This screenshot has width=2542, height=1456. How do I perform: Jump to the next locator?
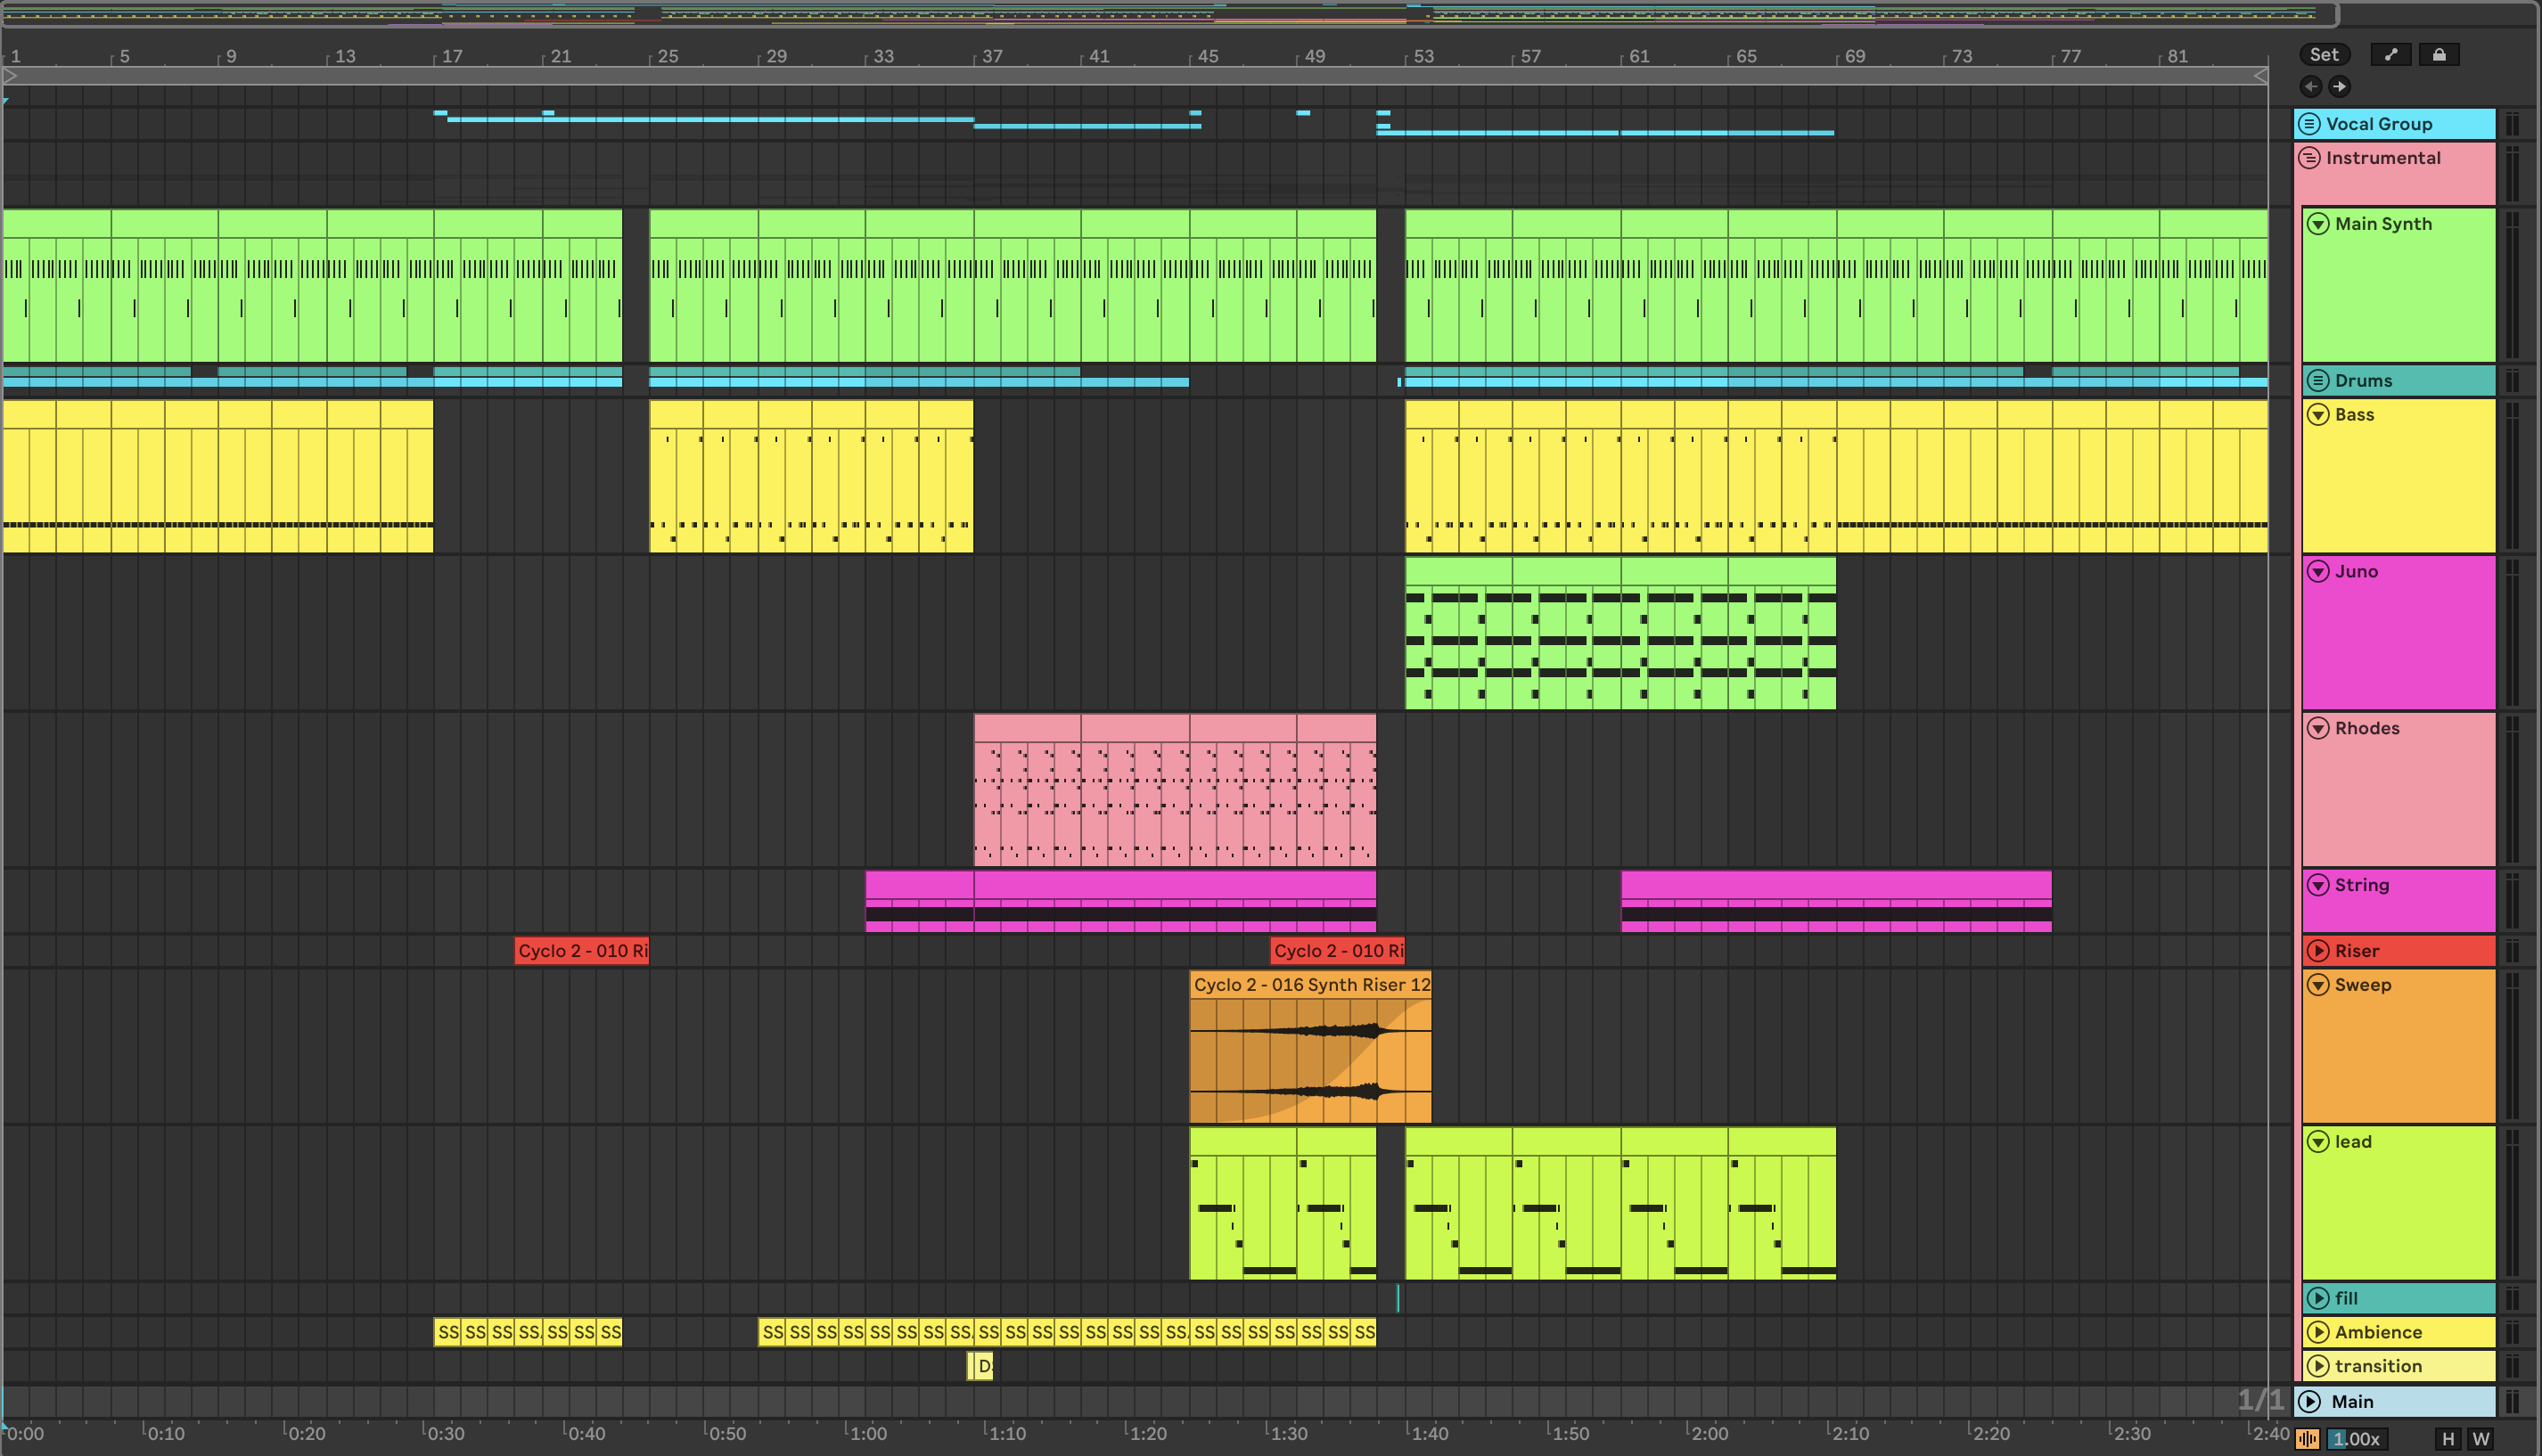[x=2339, y=86]
